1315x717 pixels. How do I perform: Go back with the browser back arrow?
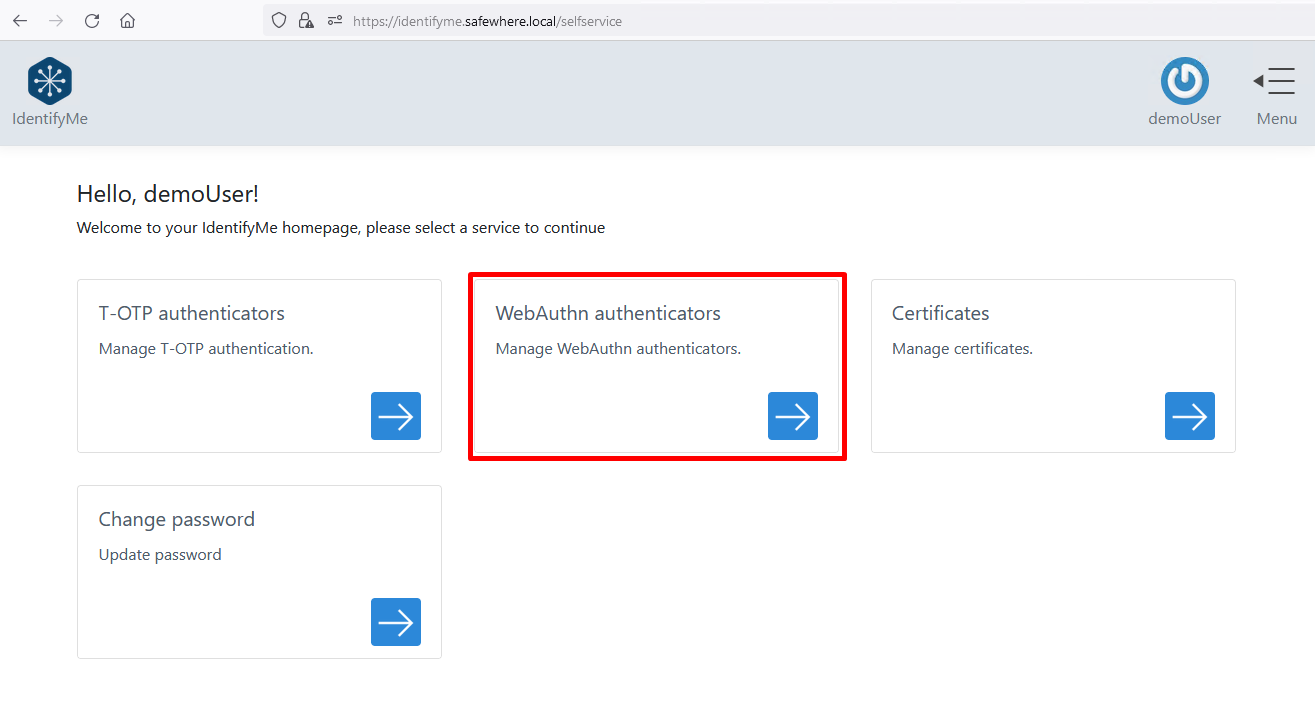20,21
